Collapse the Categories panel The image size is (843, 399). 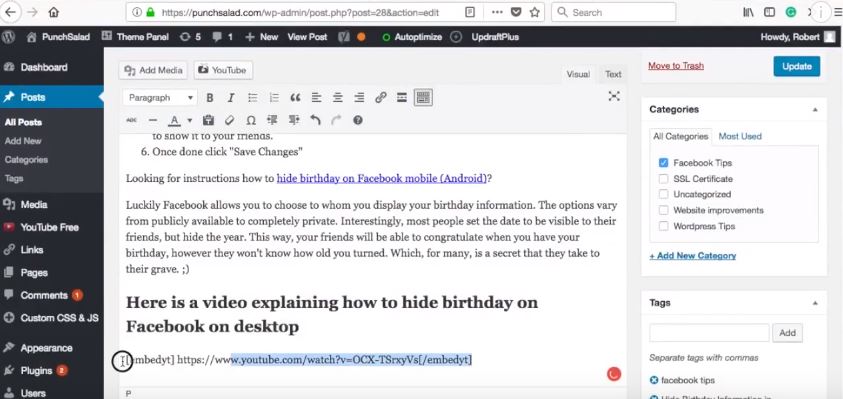815,110
